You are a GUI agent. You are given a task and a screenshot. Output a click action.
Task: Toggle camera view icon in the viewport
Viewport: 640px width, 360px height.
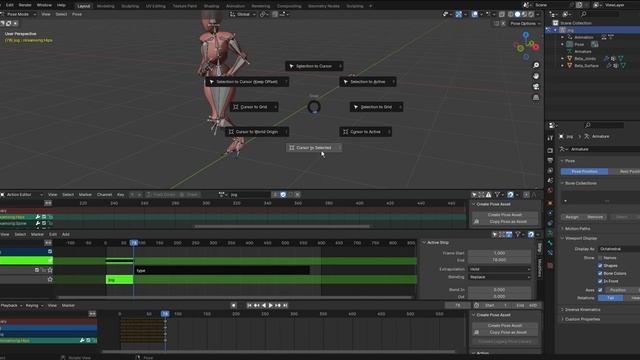(x=536, y=87)
